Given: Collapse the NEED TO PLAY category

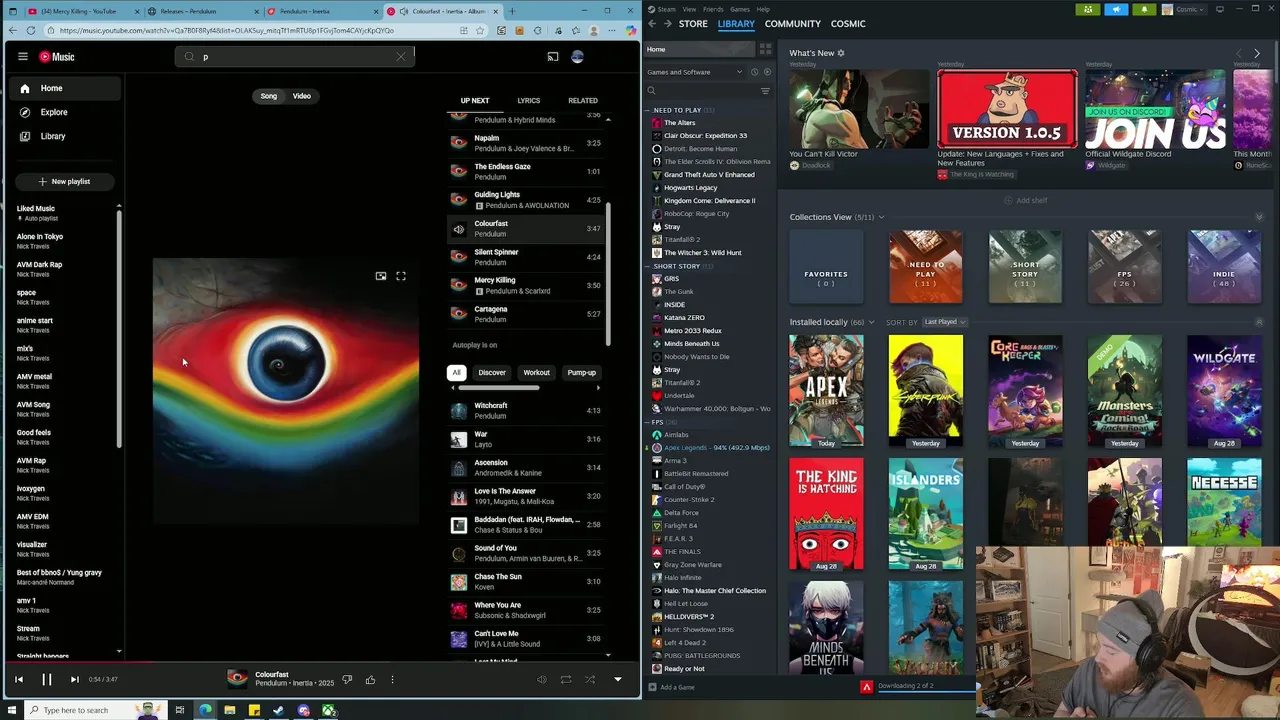Looking at the screenshot, I should click(x=648, y=110).
